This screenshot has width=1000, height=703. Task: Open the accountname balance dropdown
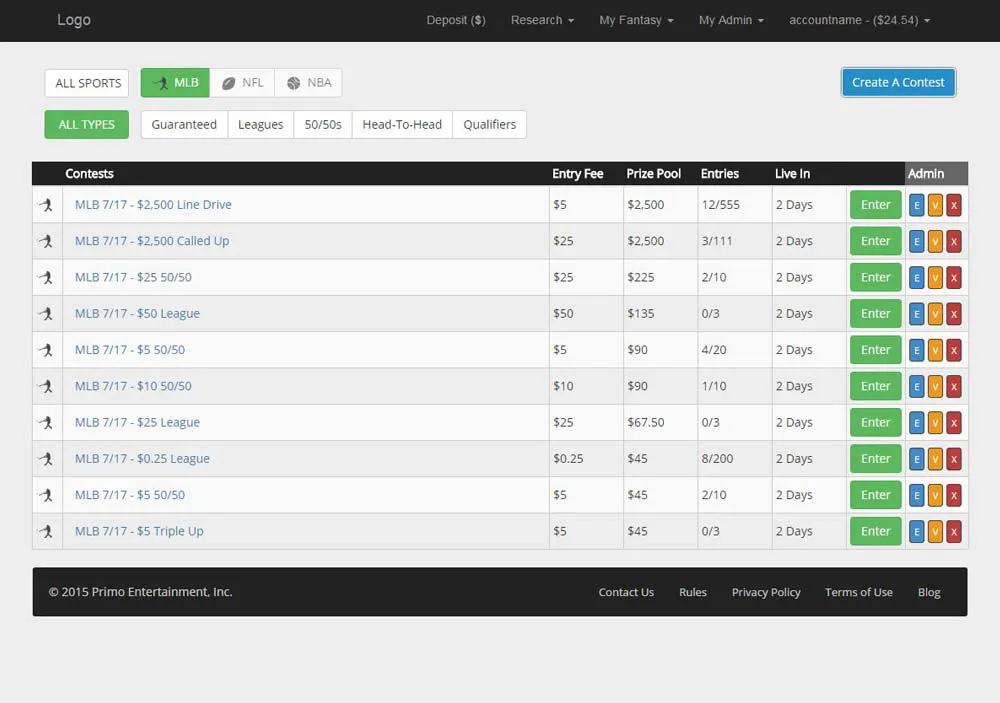(859, 20)
